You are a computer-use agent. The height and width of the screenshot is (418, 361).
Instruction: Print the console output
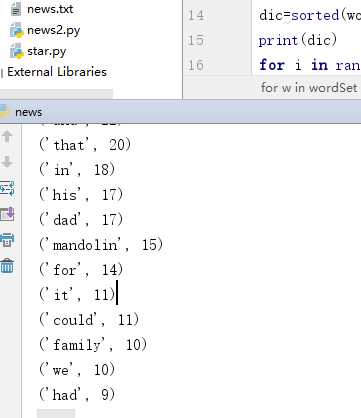click(x=7, y=240)
